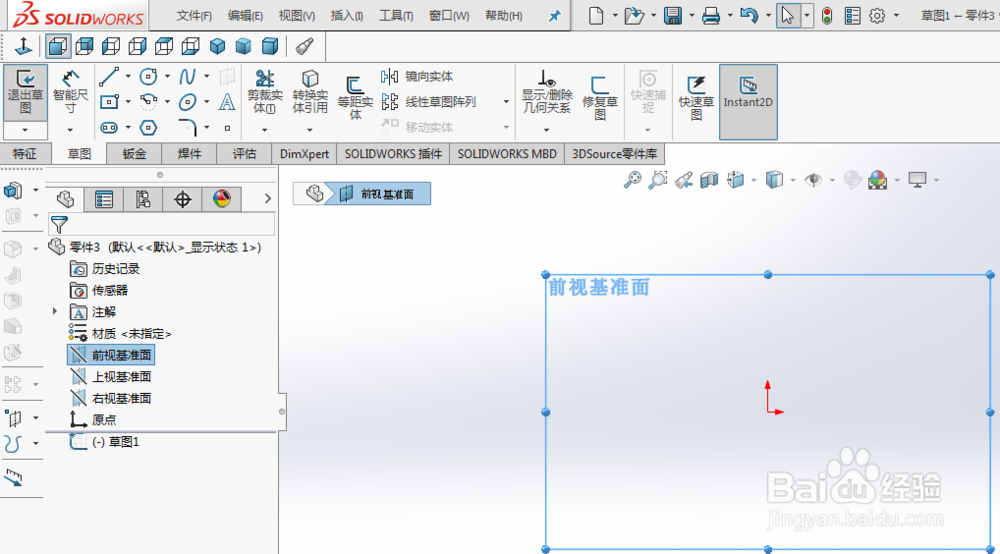
Task: Select 右视基准面 in the feature tree
Action: pos(111,398)
